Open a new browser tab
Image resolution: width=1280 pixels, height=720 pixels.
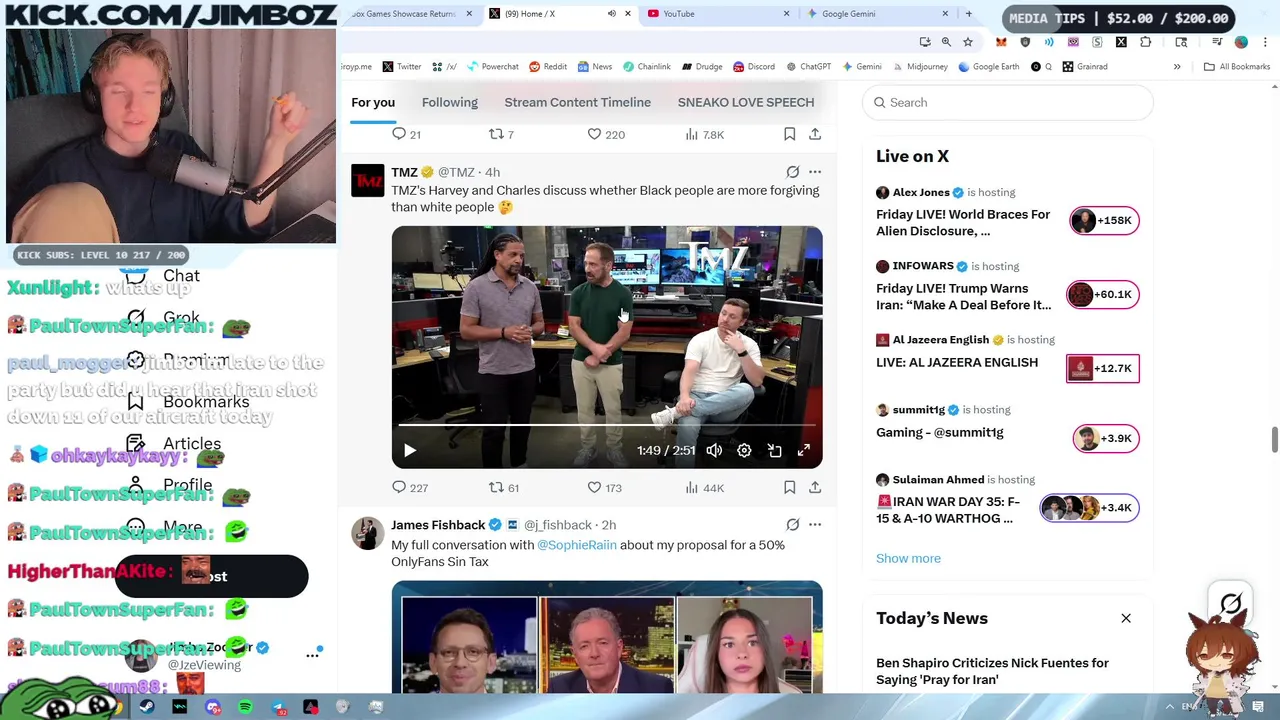click(x=968, y=14)
